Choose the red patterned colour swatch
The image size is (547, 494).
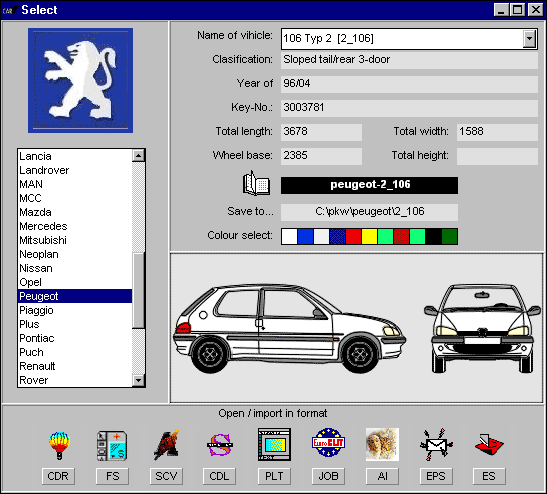pos(402,237)
